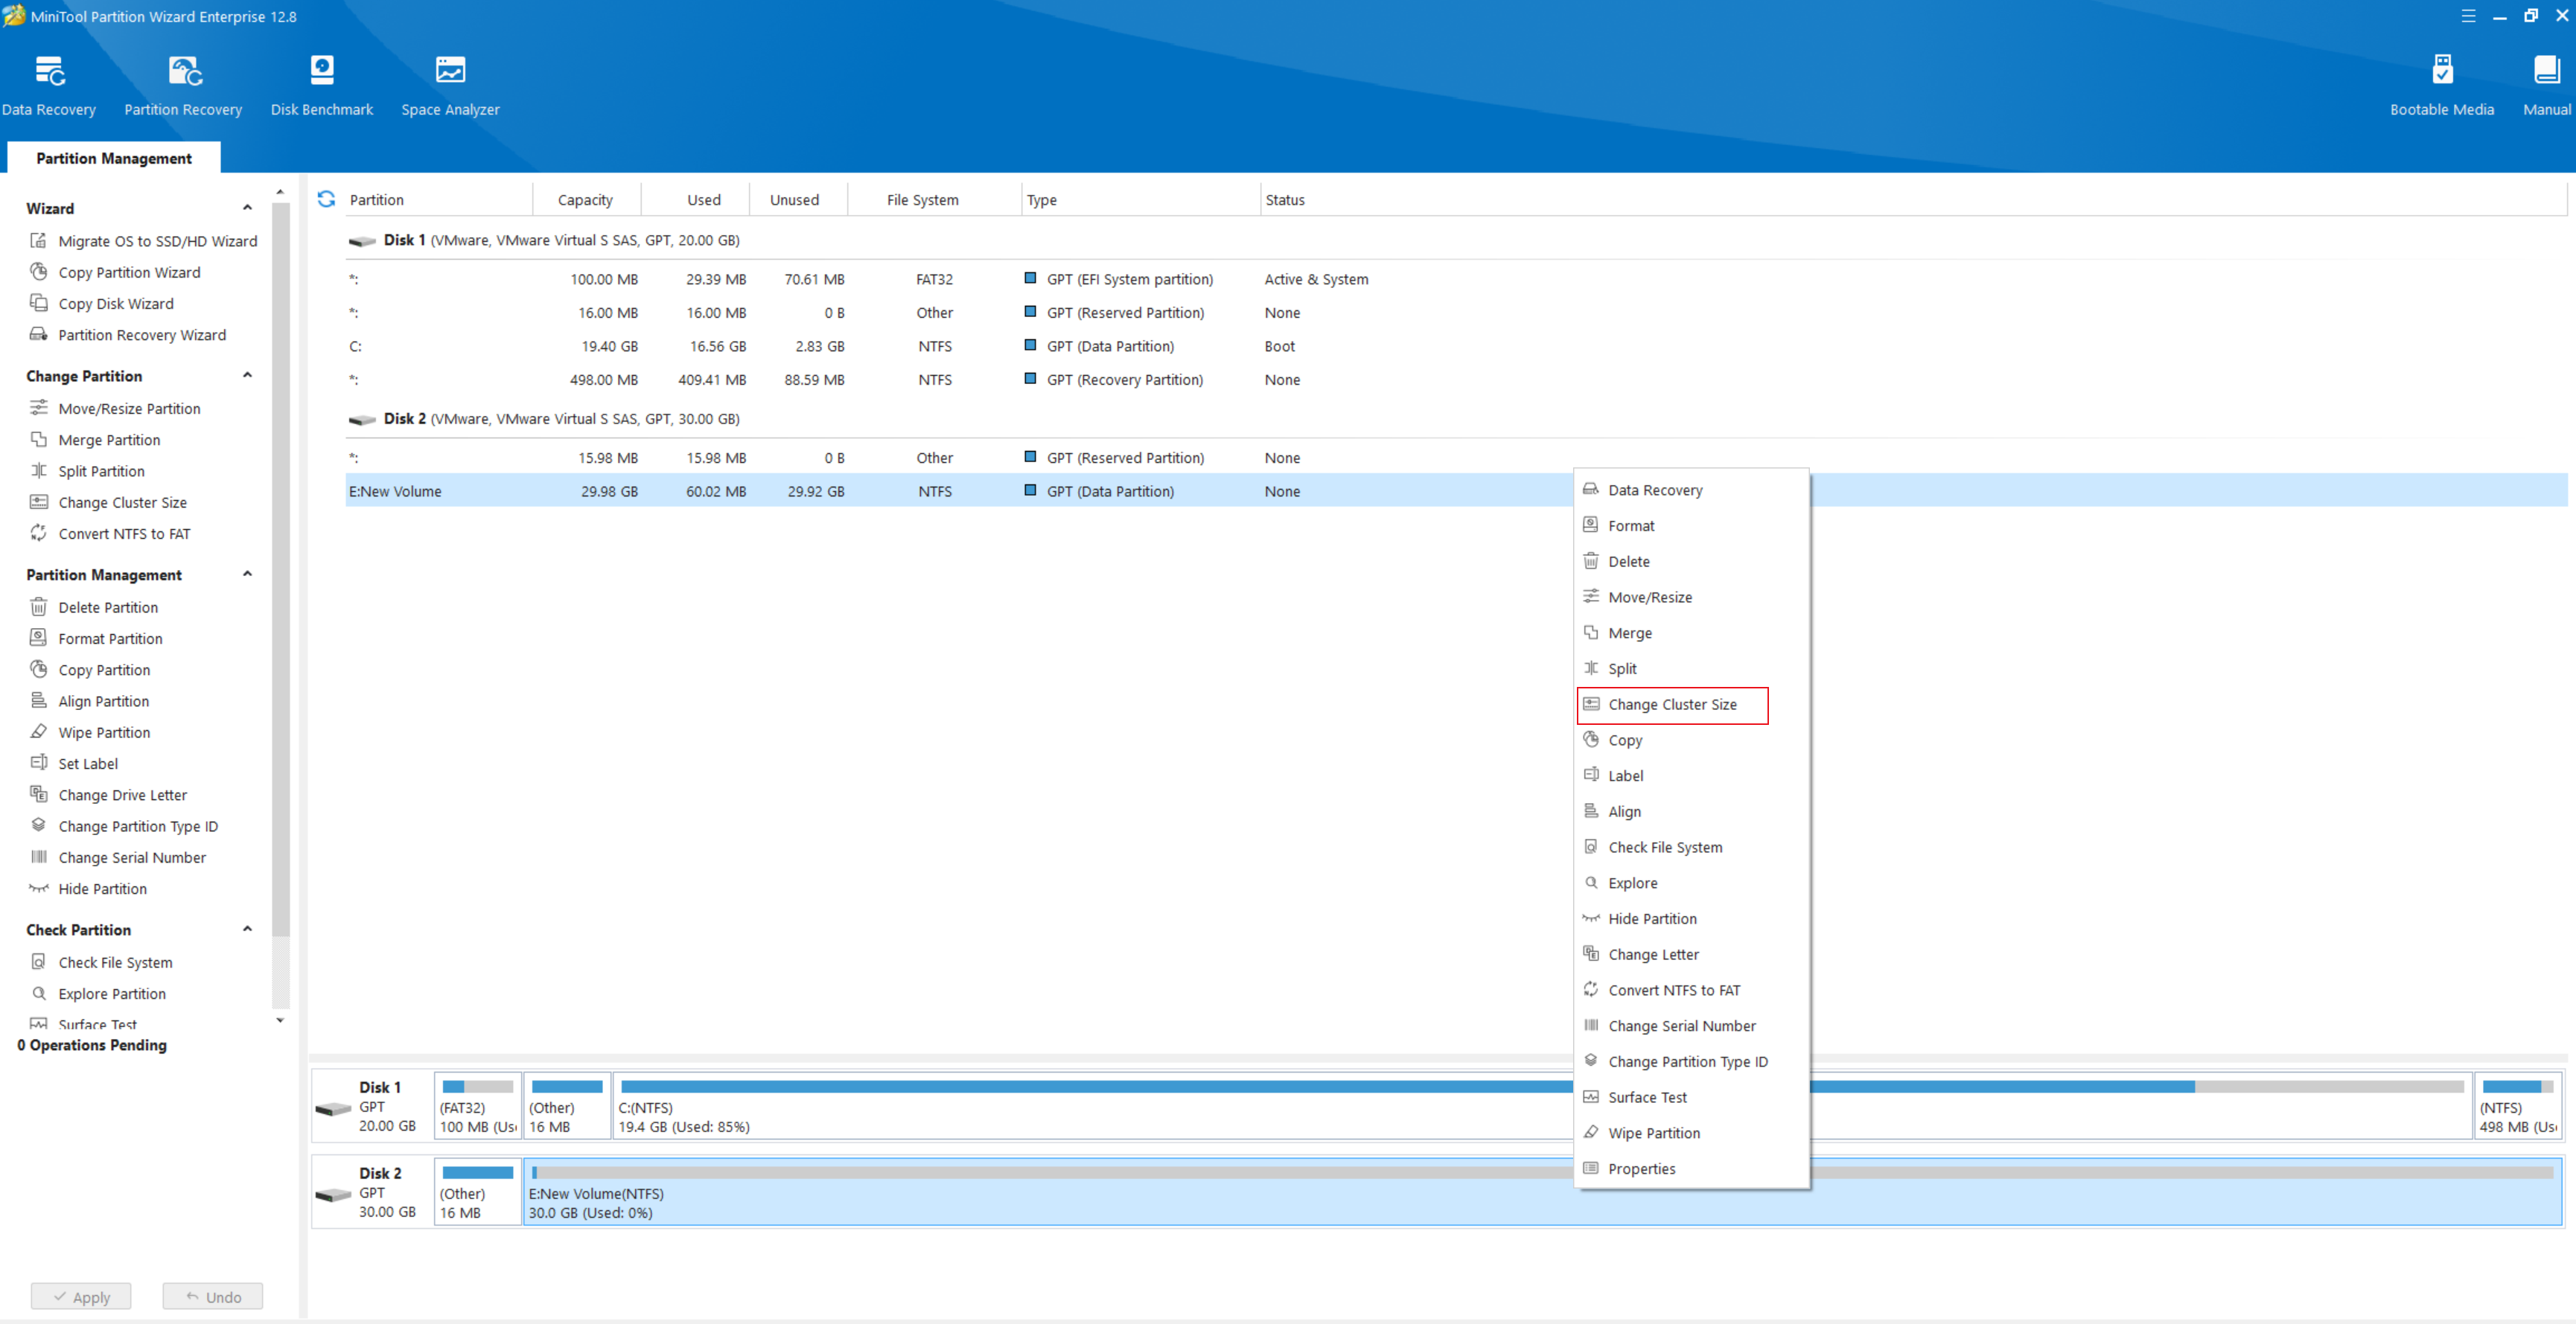Select the FAT32 EFI System partition row
This screenshot has height=1324, width=2576.
(1456, 279)
